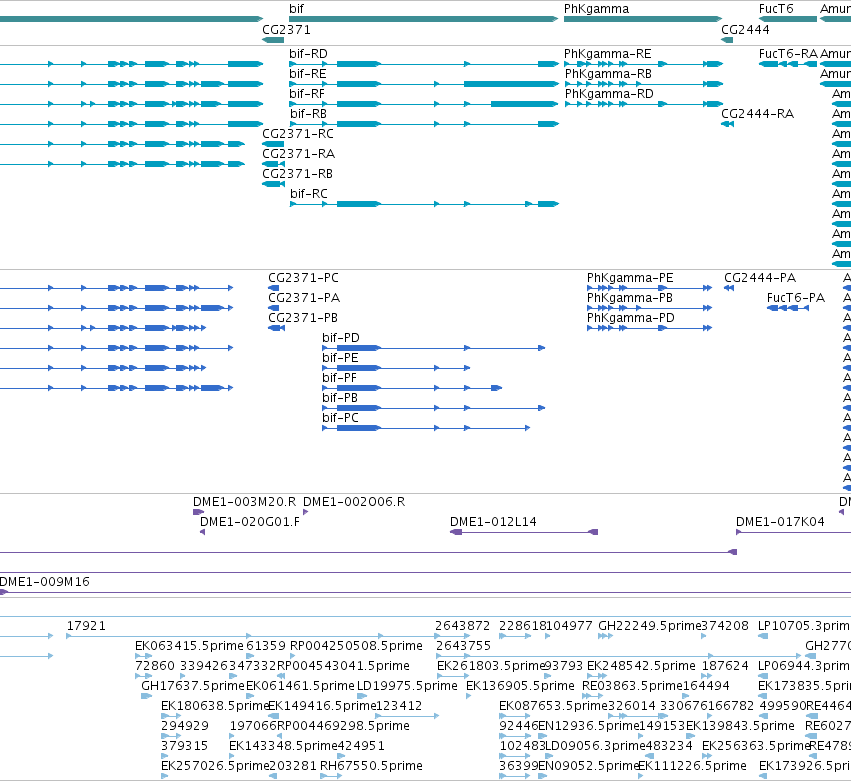Select protein bif-PD
Viewport: 851px width, 781px height.
click(x=433, y=348)
